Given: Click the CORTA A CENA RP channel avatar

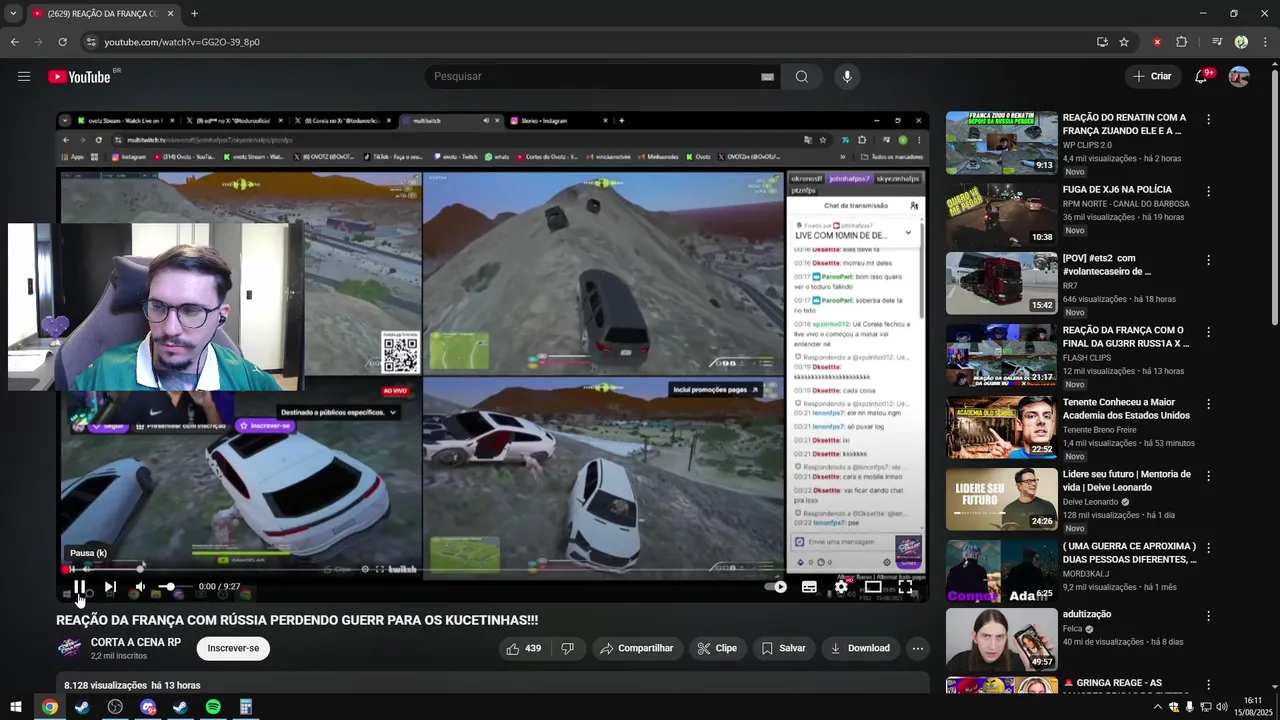Looking at the screenshot, I should tap(70, 648).
